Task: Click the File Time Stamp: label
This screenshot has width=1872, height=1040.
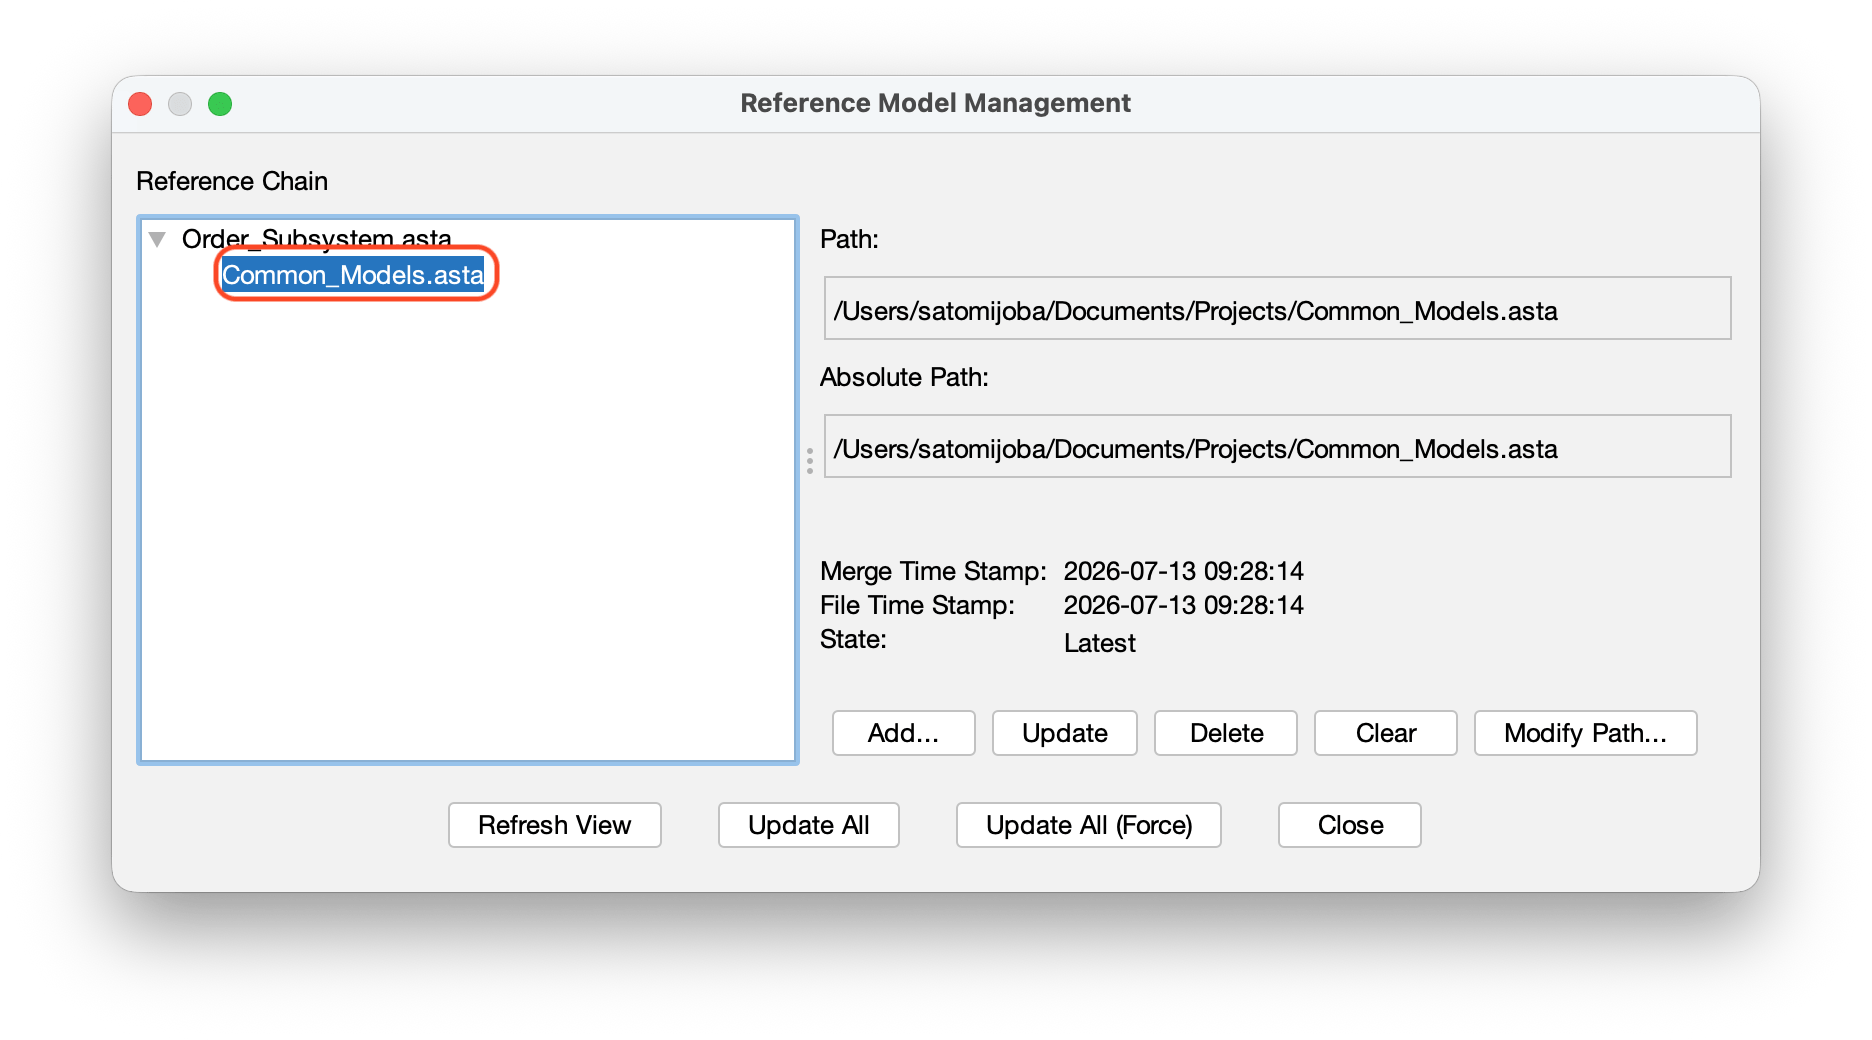Action: 917,605
